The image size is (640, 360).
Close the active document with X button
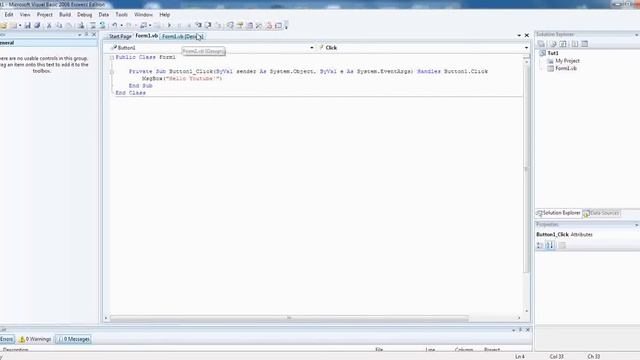click(527, 36)
